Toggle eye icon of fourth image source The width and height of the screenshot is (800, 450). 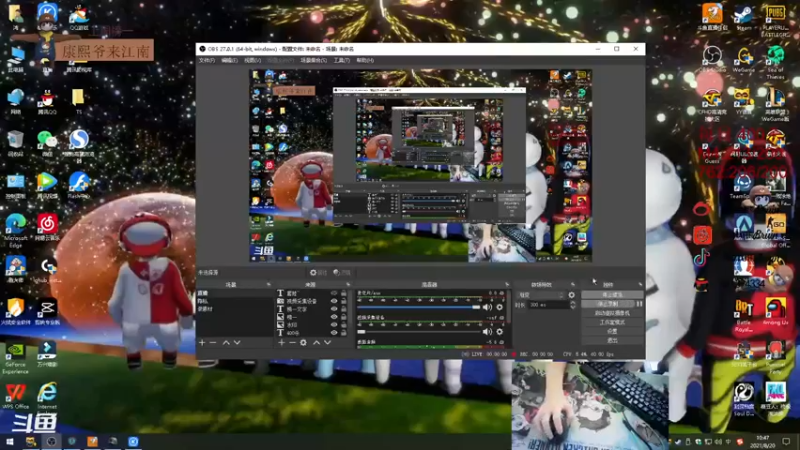point(334,317)
